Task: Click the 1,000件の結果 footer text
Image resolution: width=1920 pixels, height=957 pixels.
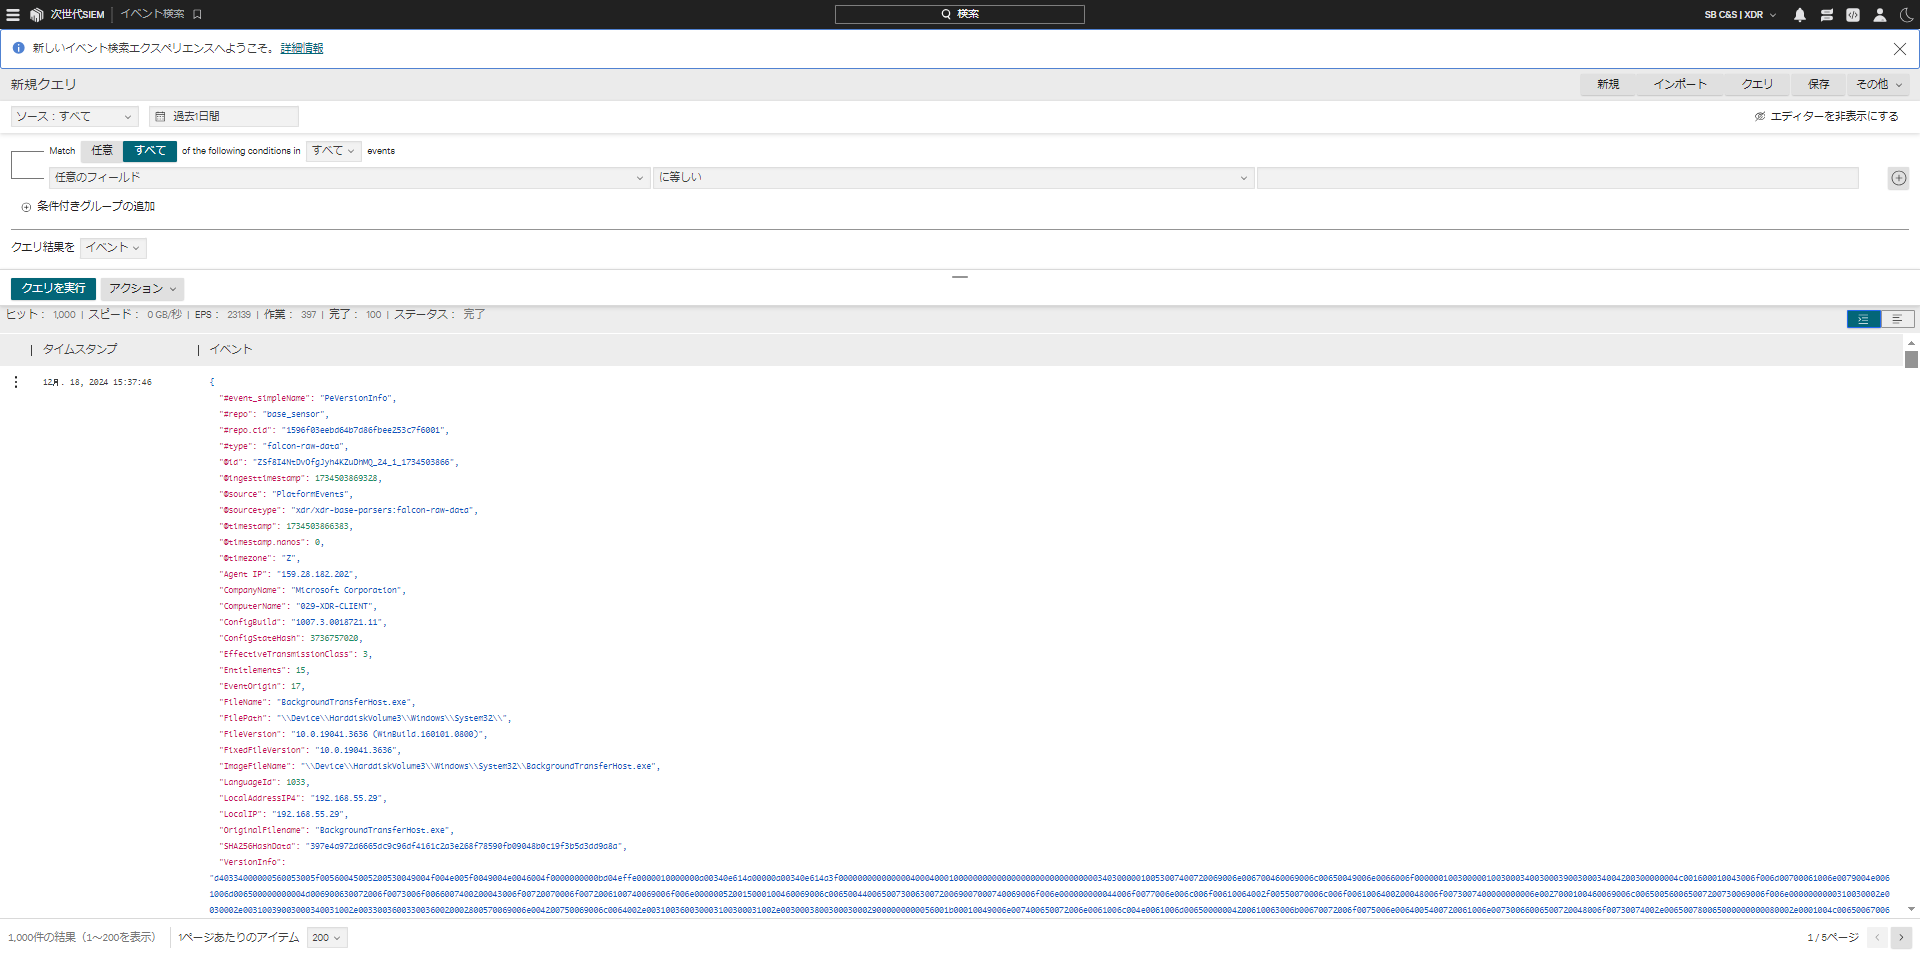Action: click(x=82, y=938)
